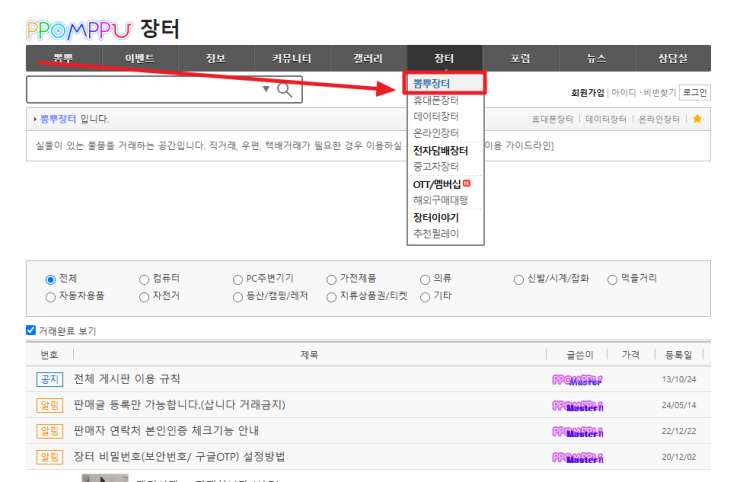Click PPOMPPU Master author icon dated 13/10/24

click(x=577, y=380)
